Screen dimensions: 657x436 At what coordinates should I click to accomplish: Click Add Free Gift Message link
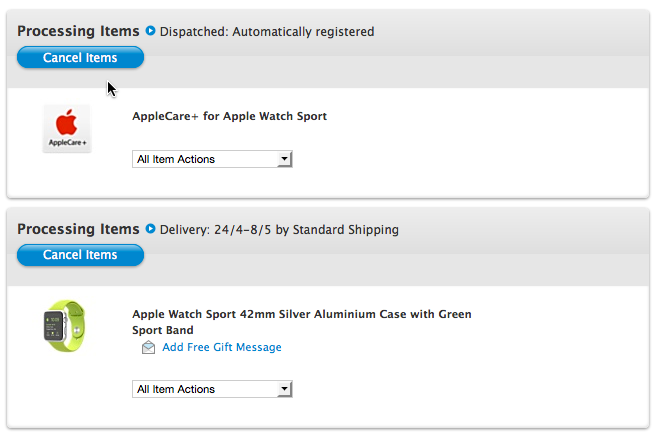pyautogui.click(x=222, y=347)
